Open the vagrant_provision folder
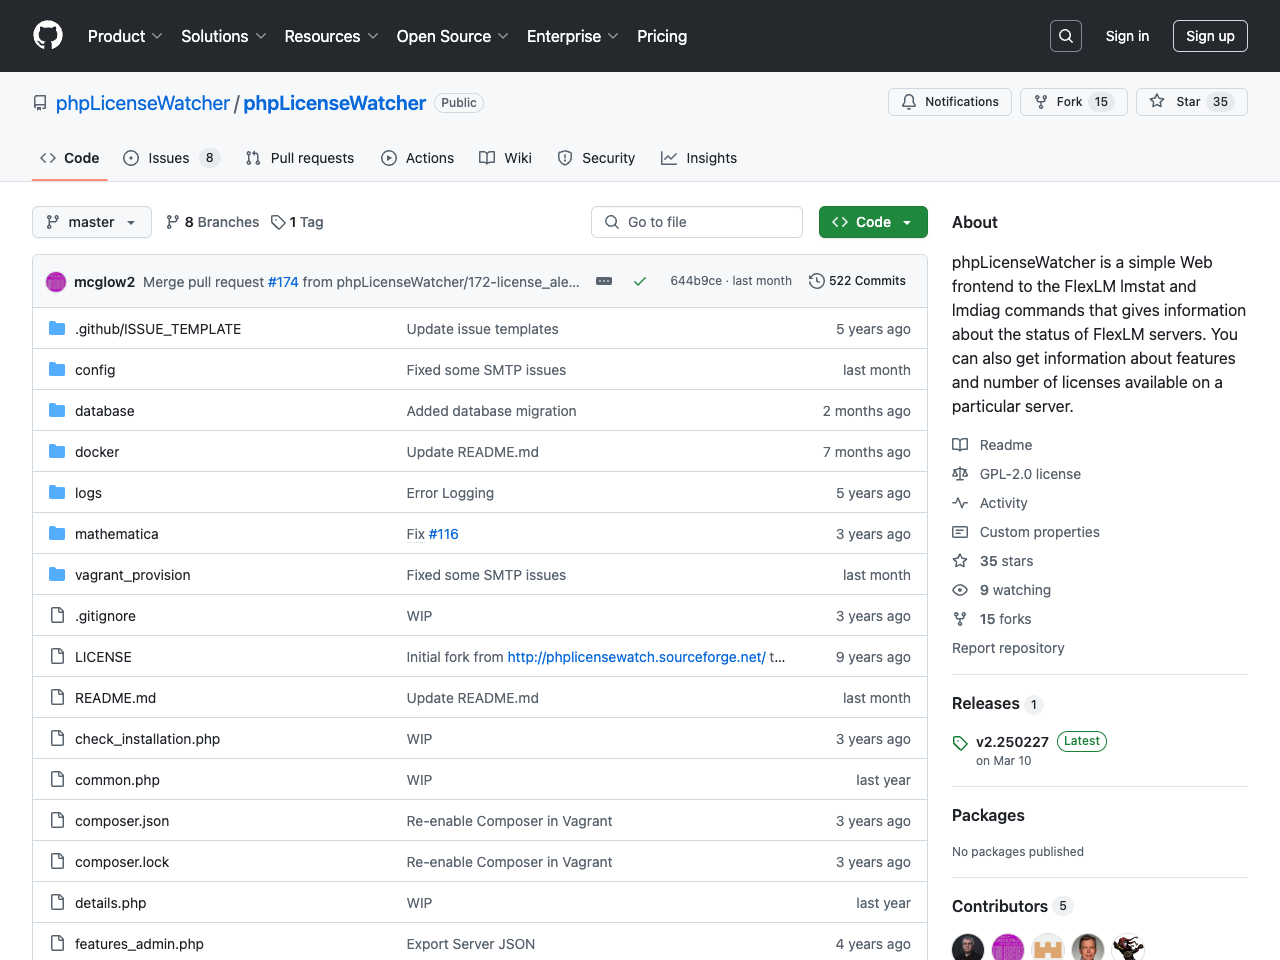 (x=132, y=575)
